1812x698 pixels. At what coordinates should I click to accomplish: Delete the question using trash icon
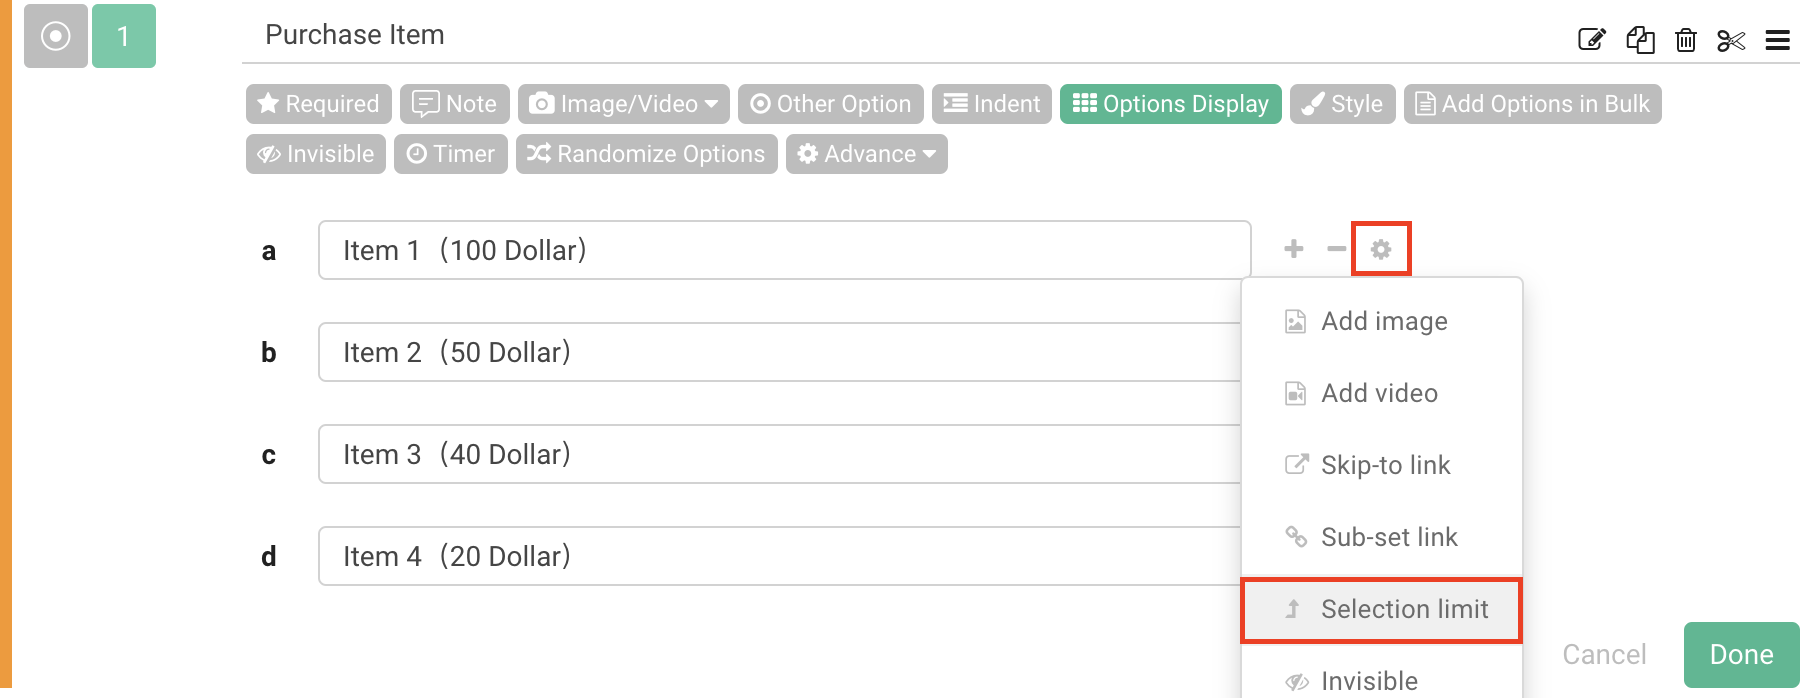click(x=1686, y=41)
